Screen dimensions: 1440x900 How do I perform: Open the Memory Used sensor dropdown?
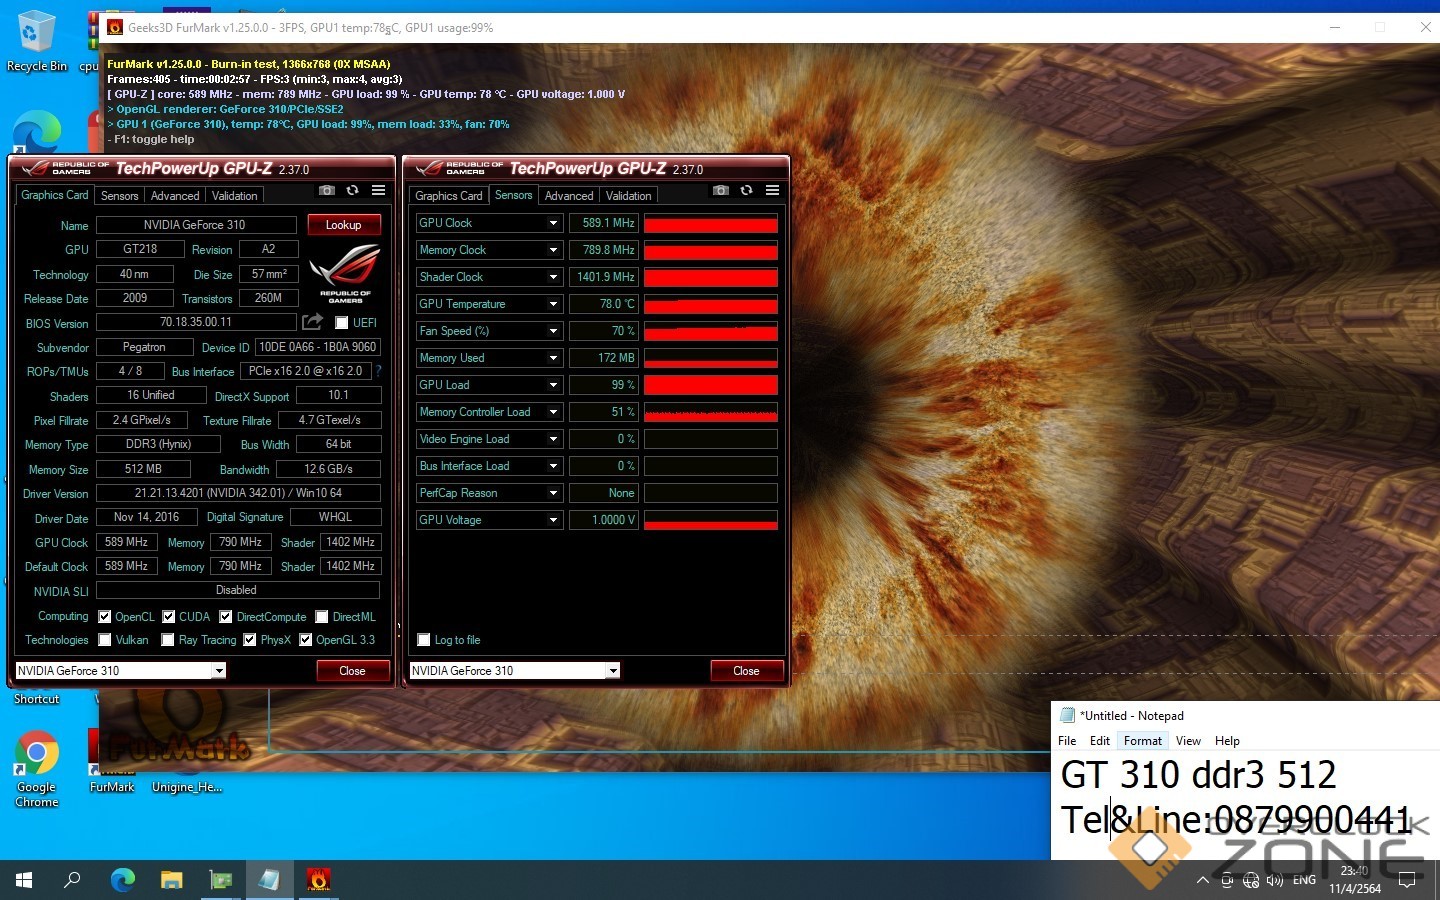click(x=553, y=358)
